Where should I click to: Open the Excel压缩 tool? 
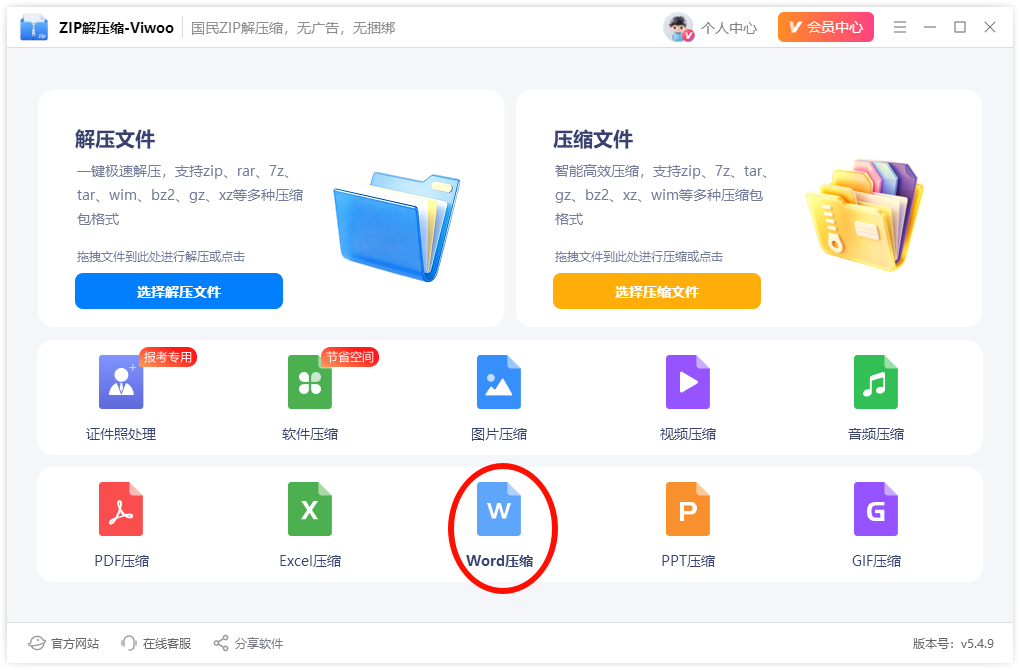[310, 509]
